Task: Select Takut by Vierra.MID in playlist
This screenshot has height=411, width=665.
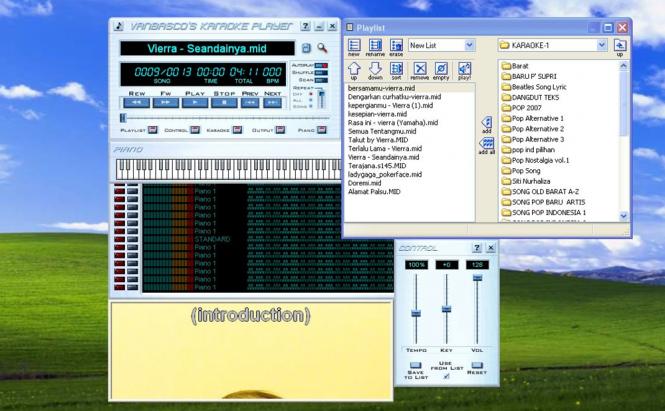Action: coord(378,140)
